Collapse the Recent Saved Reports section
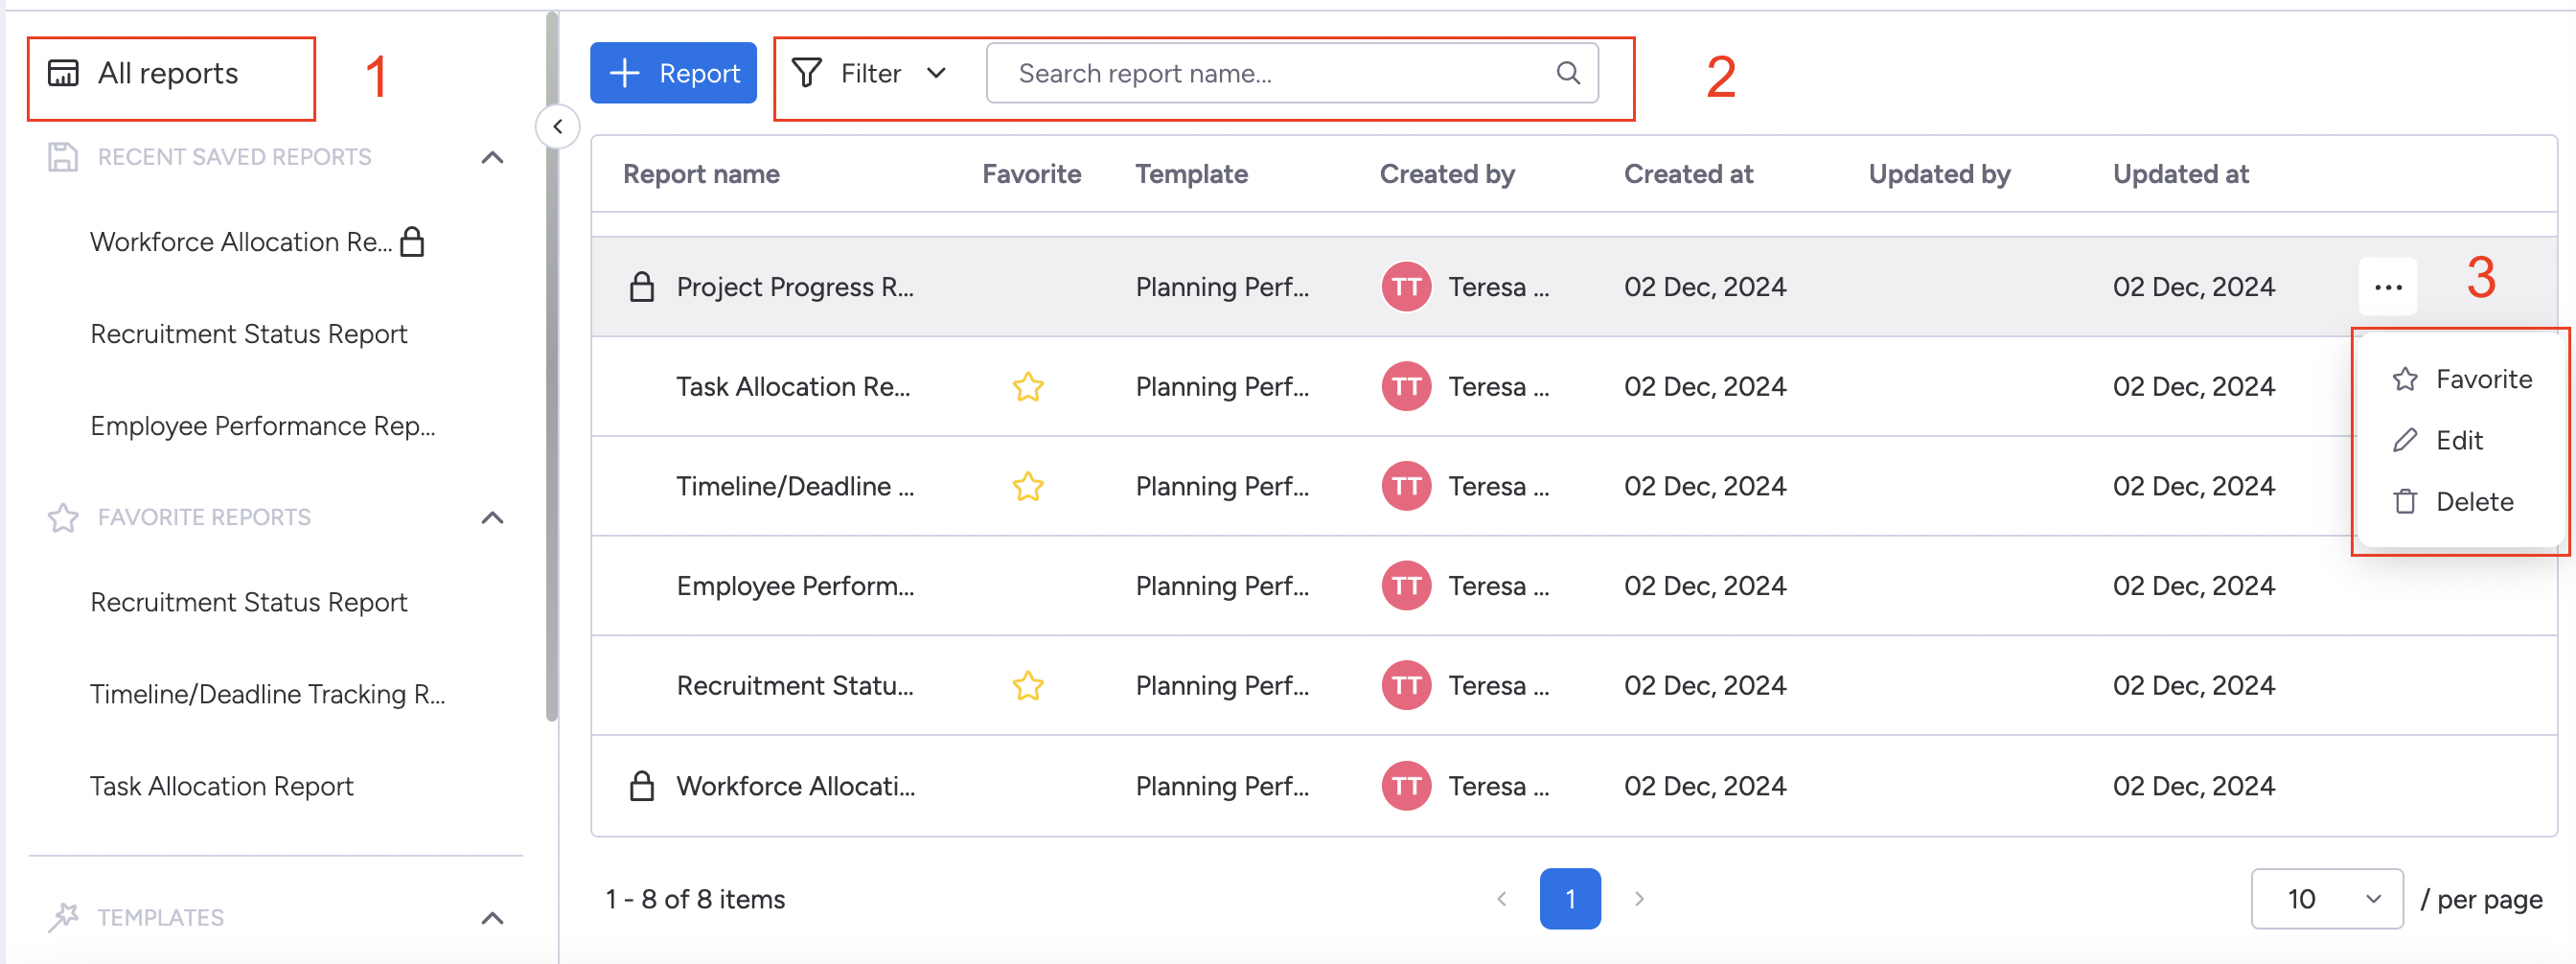This screenshot has height=964, width=2576. [x=491, y=157]
